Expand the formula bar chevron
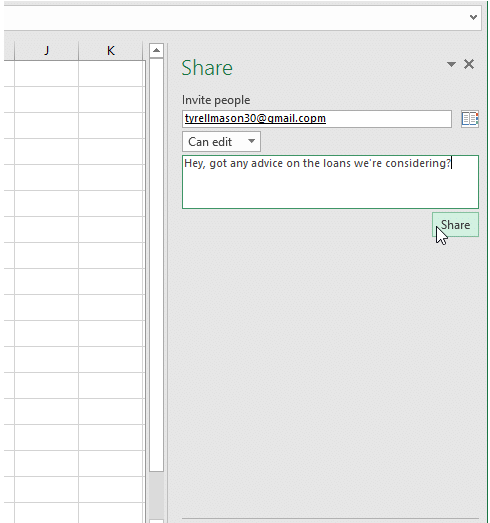The width and height of the screenshot is (490, 523). [x=473, y=17]
